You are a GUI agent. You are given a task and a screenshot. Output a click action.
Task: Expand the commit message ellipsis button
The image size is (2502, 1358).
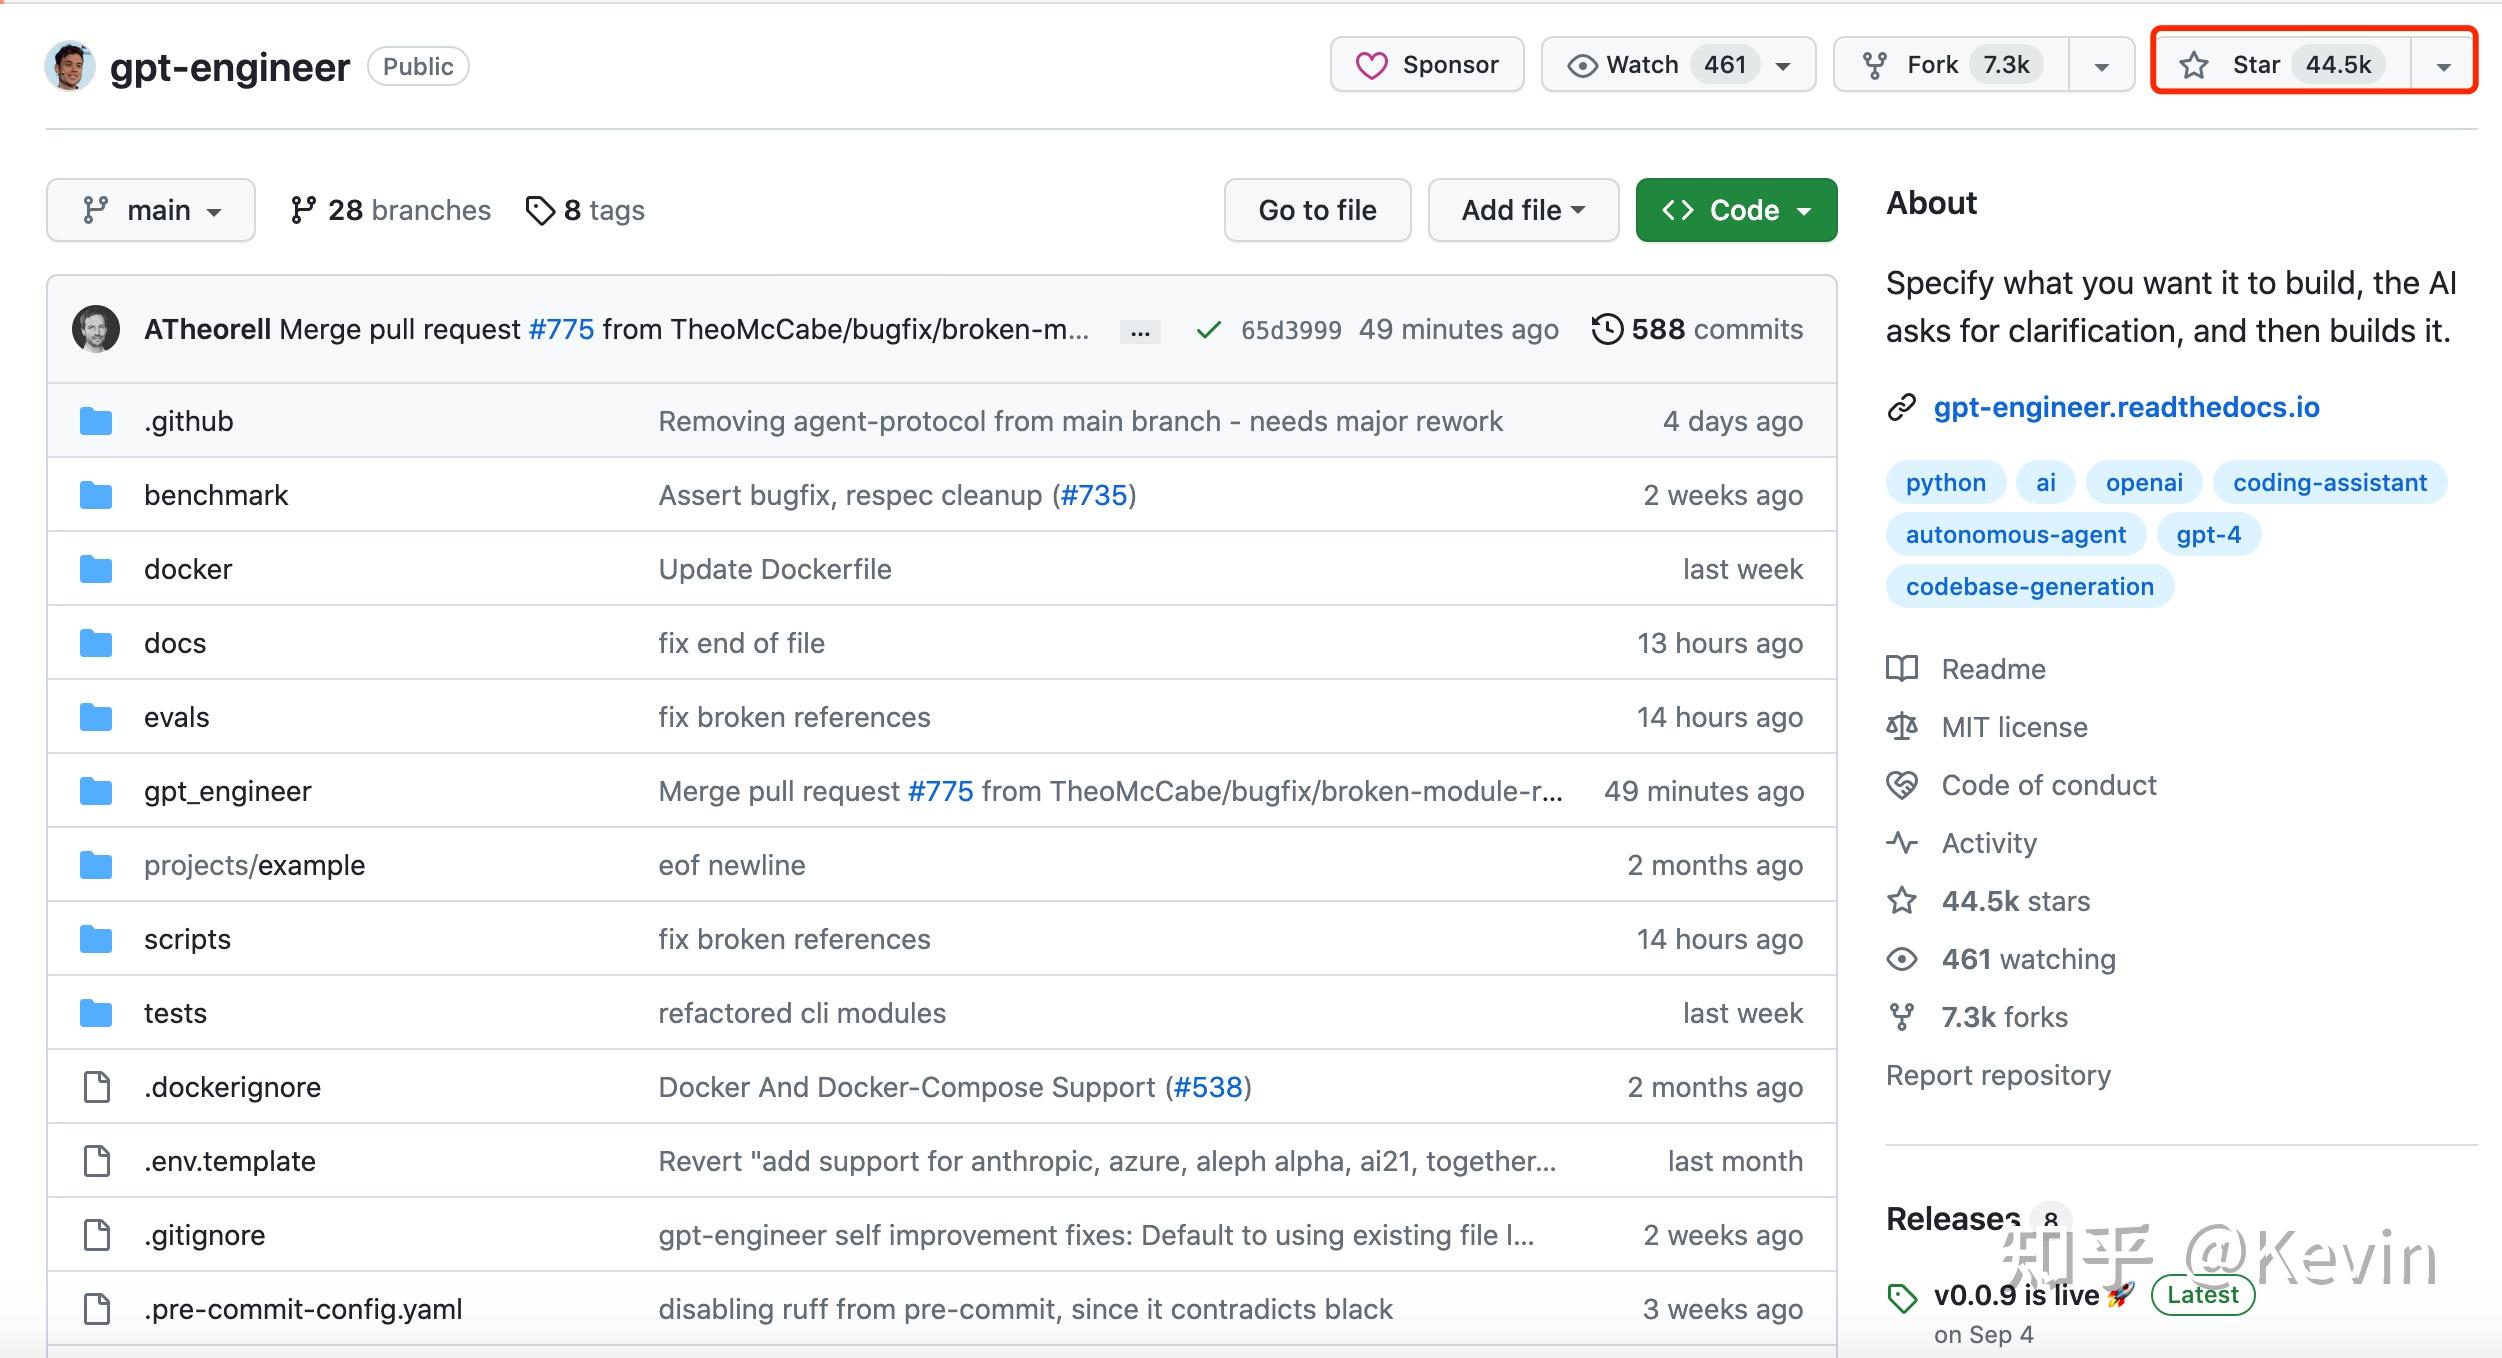[x=1140, y=332]
